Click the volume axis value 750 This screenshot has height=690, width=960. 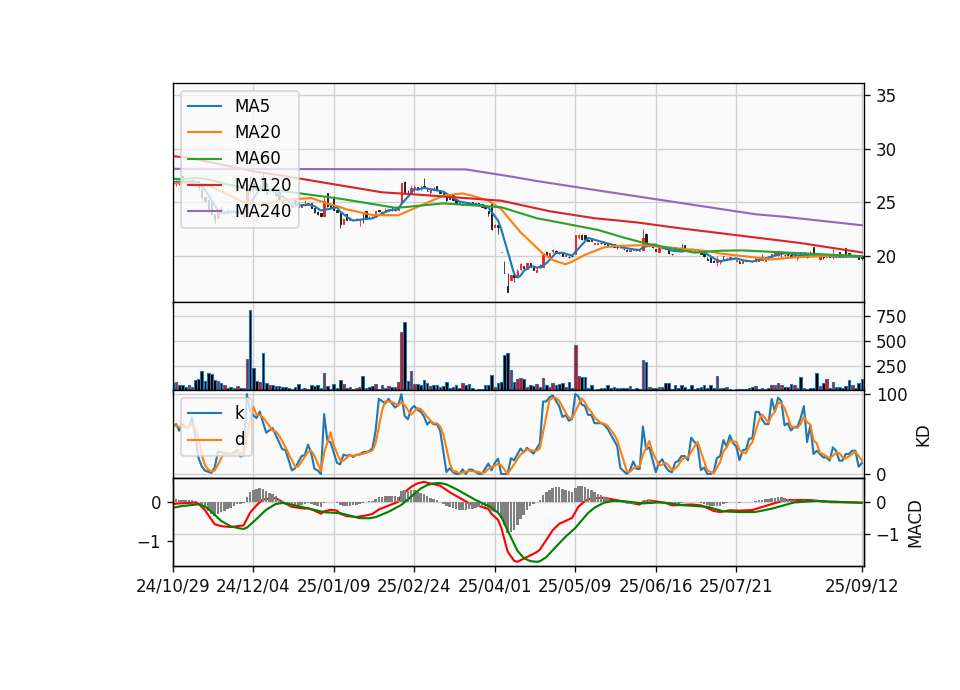891,317
